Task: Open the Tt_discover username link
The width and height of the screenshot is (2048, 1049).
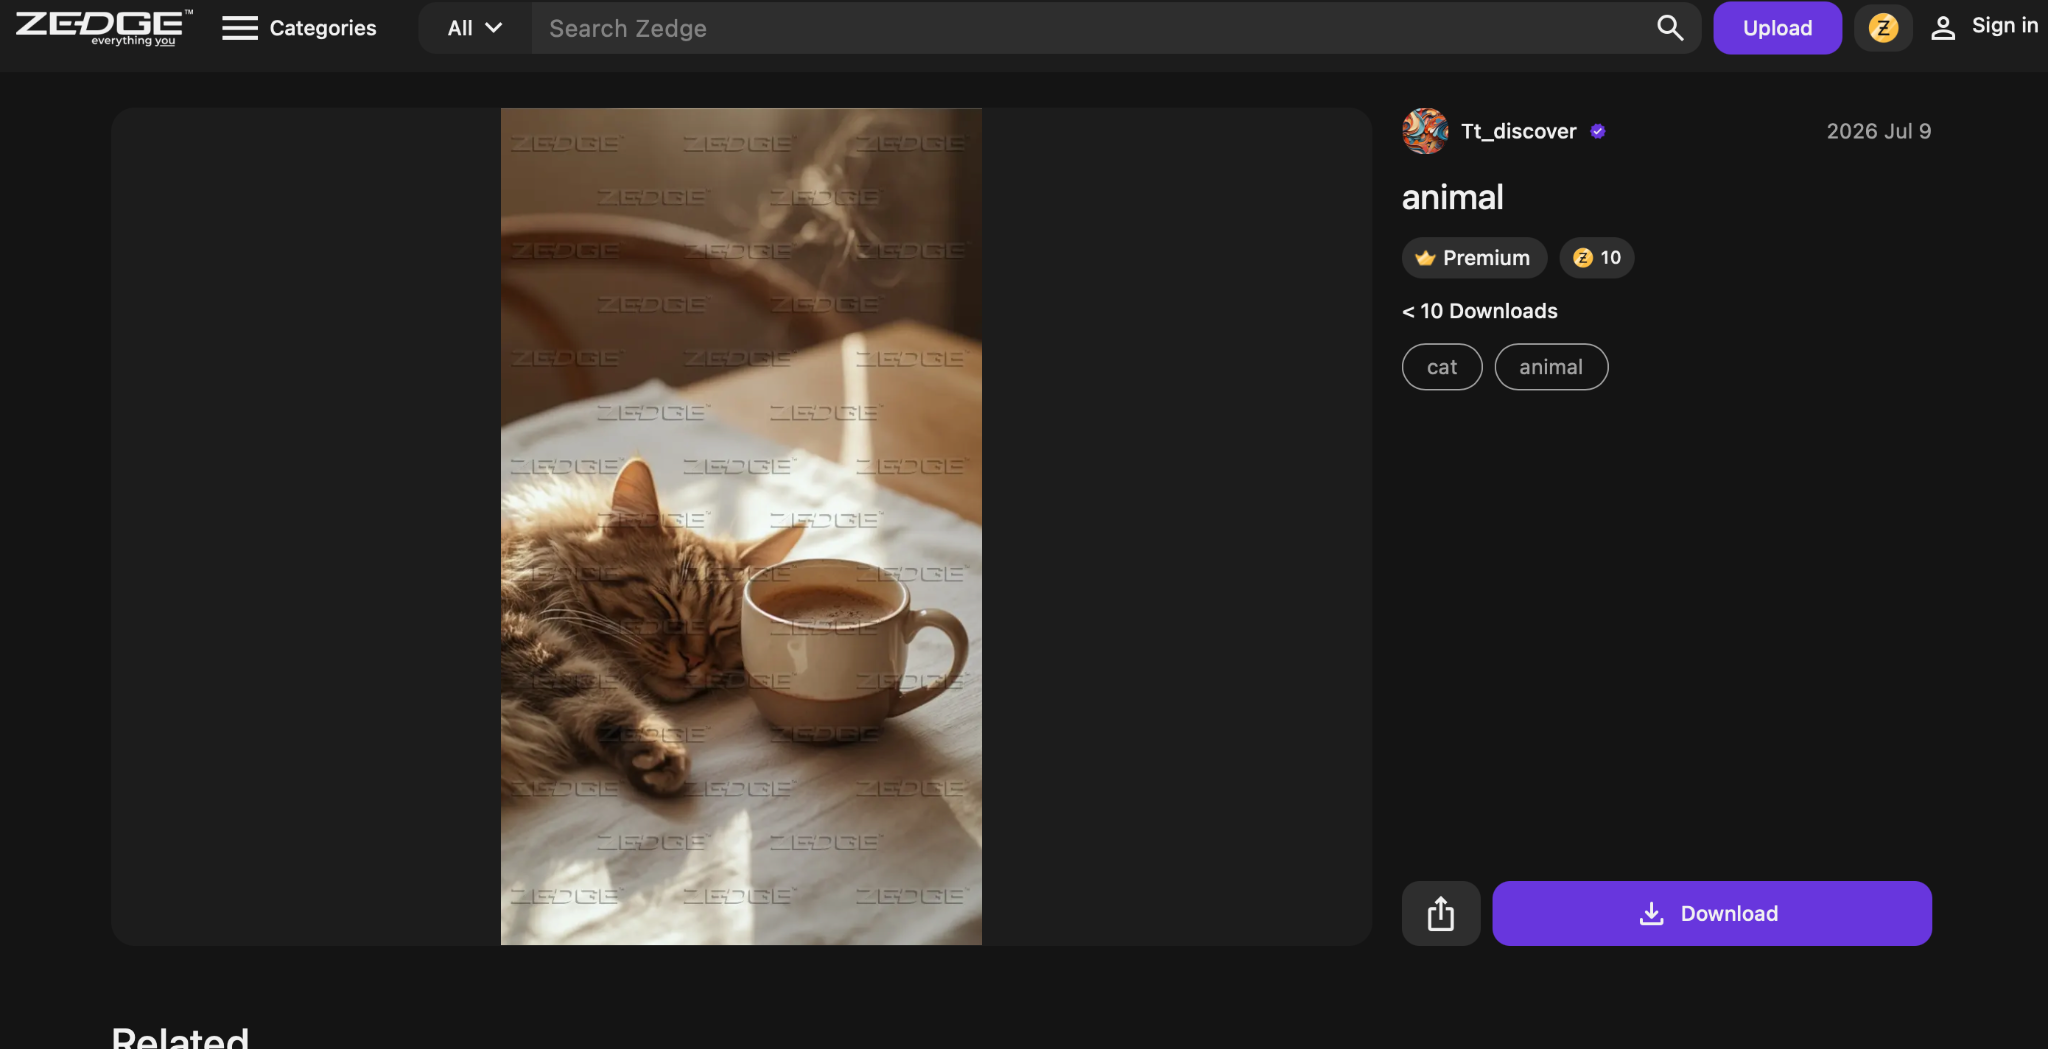Action: tap(1518, 131)
